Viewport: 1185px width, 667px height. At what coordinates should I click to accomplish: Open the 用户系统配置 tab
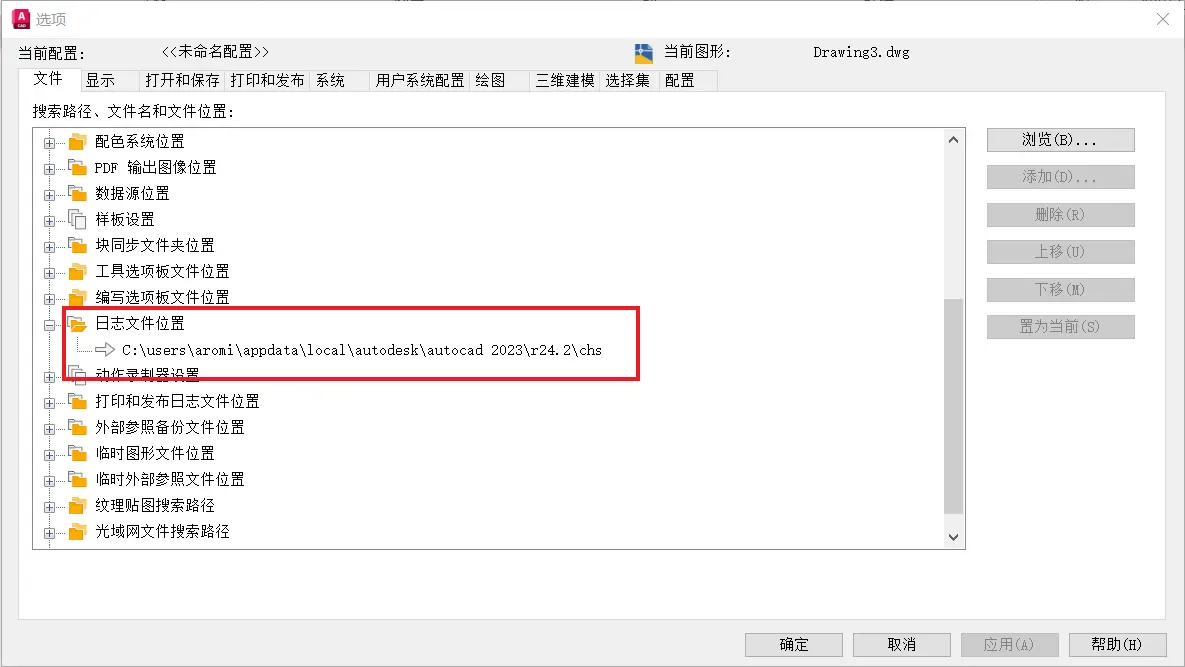pos(419,80)
